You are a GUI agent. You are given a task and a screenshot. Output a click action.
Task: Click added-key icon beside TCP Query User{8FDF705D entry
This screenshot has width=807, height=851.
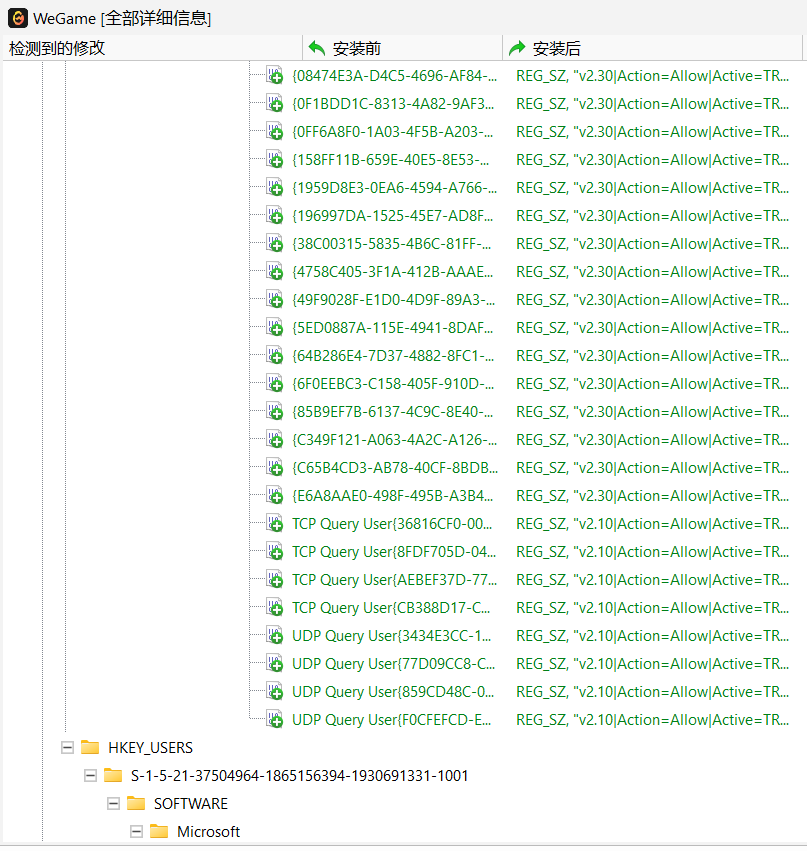click(x=274, y=551)
